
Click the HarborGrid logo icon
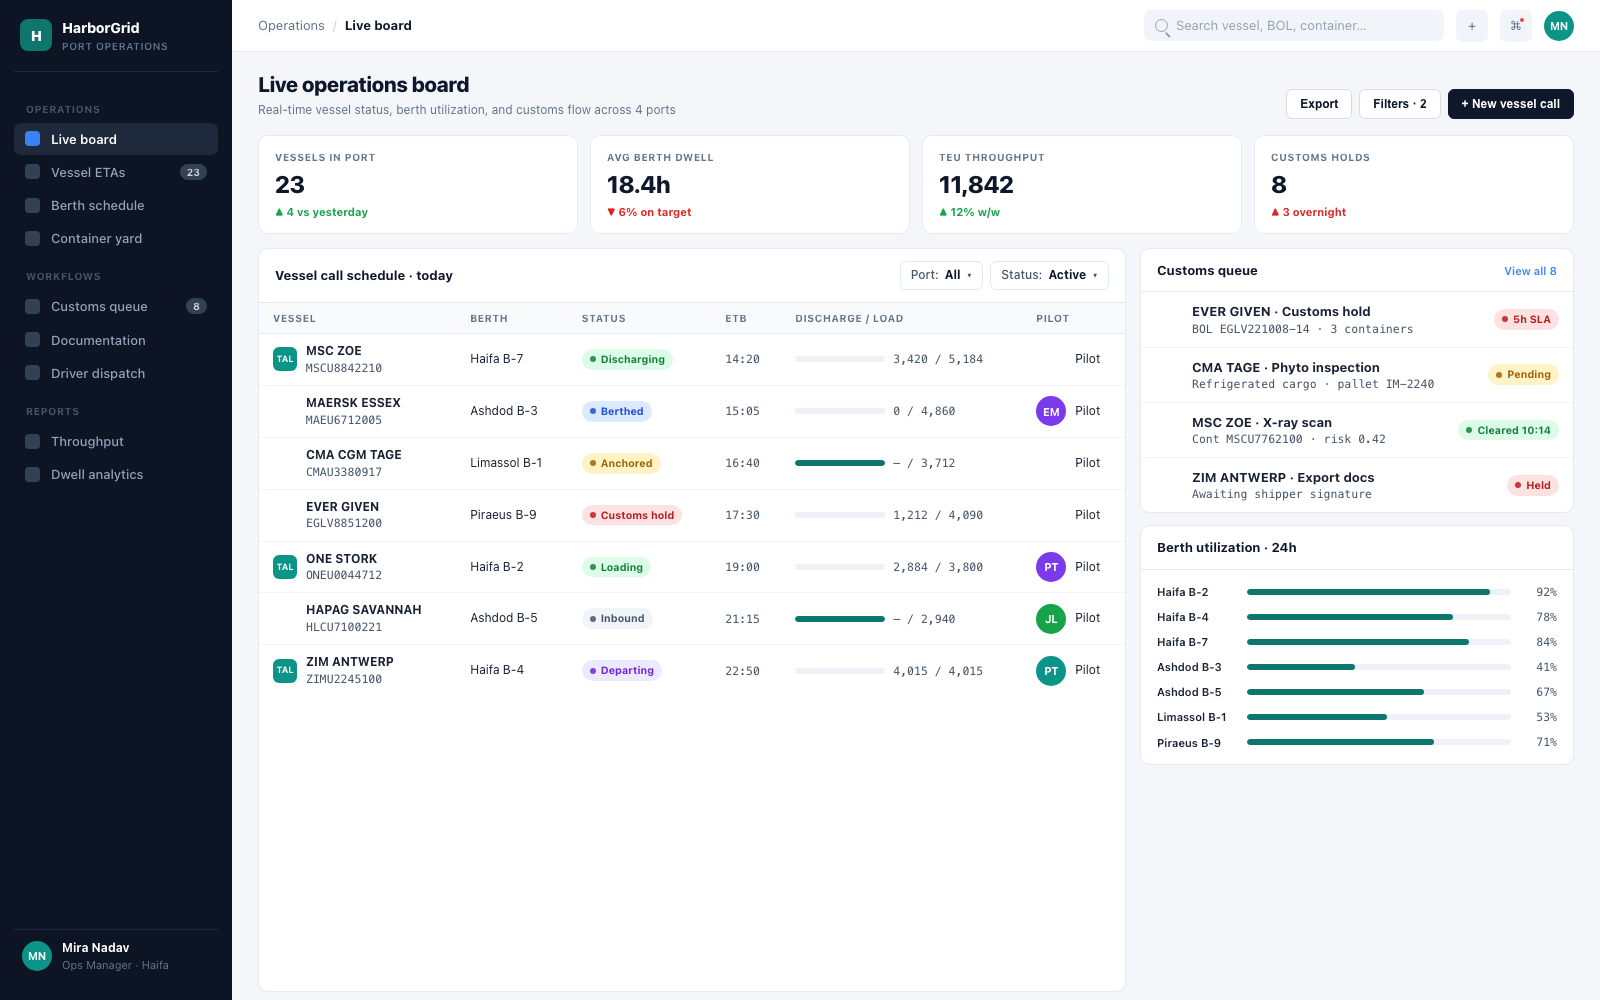pyautogui.click(x=36, y=35)
